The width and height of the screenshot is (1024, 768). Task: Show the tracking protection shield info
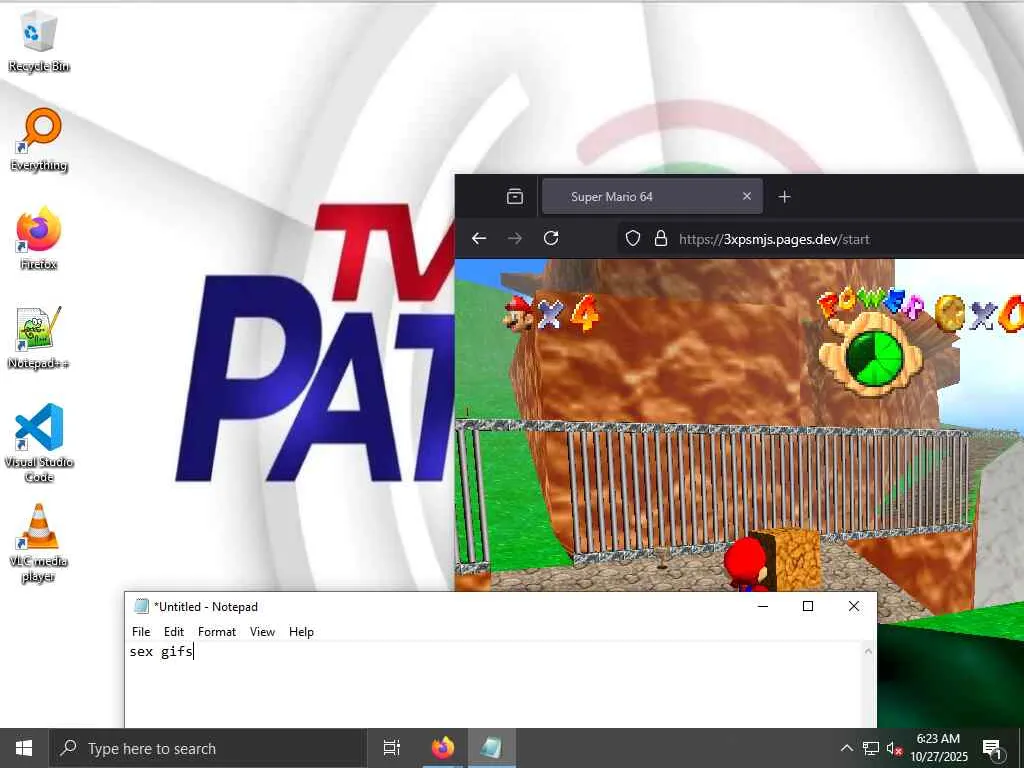[633, 238]
